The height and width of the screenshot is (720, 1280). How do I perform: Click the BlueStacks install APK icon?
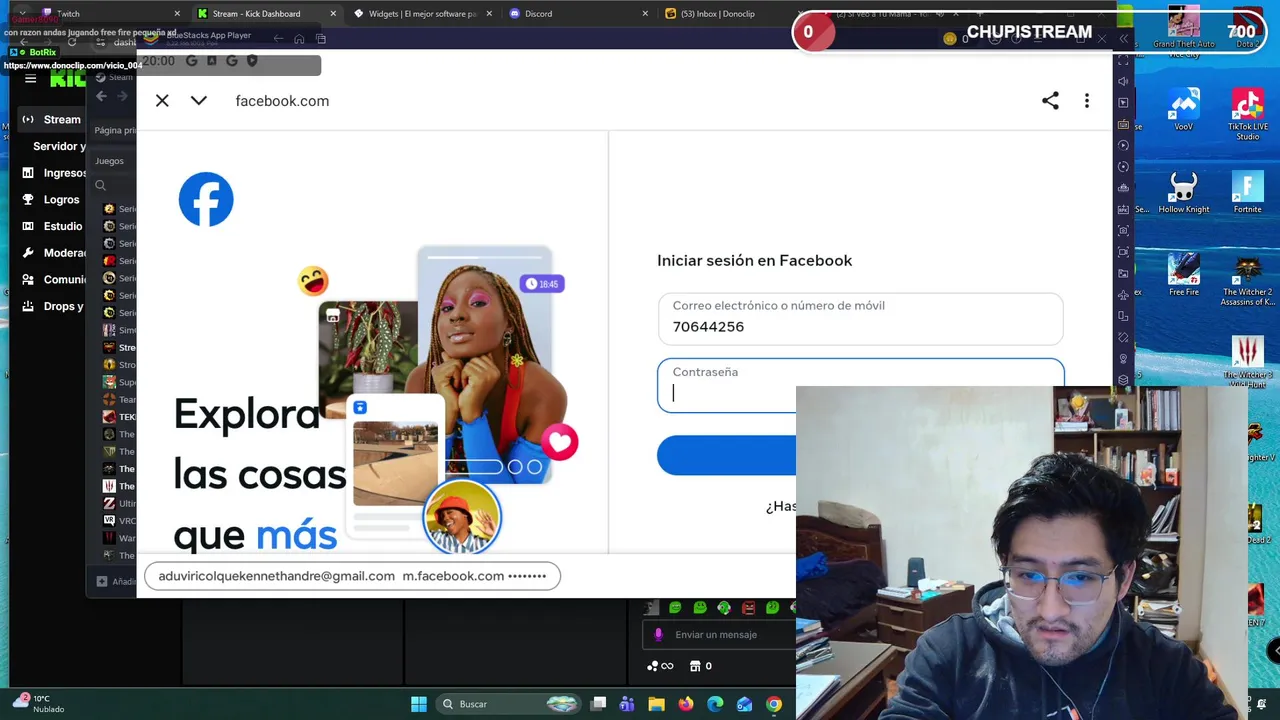1124,209
